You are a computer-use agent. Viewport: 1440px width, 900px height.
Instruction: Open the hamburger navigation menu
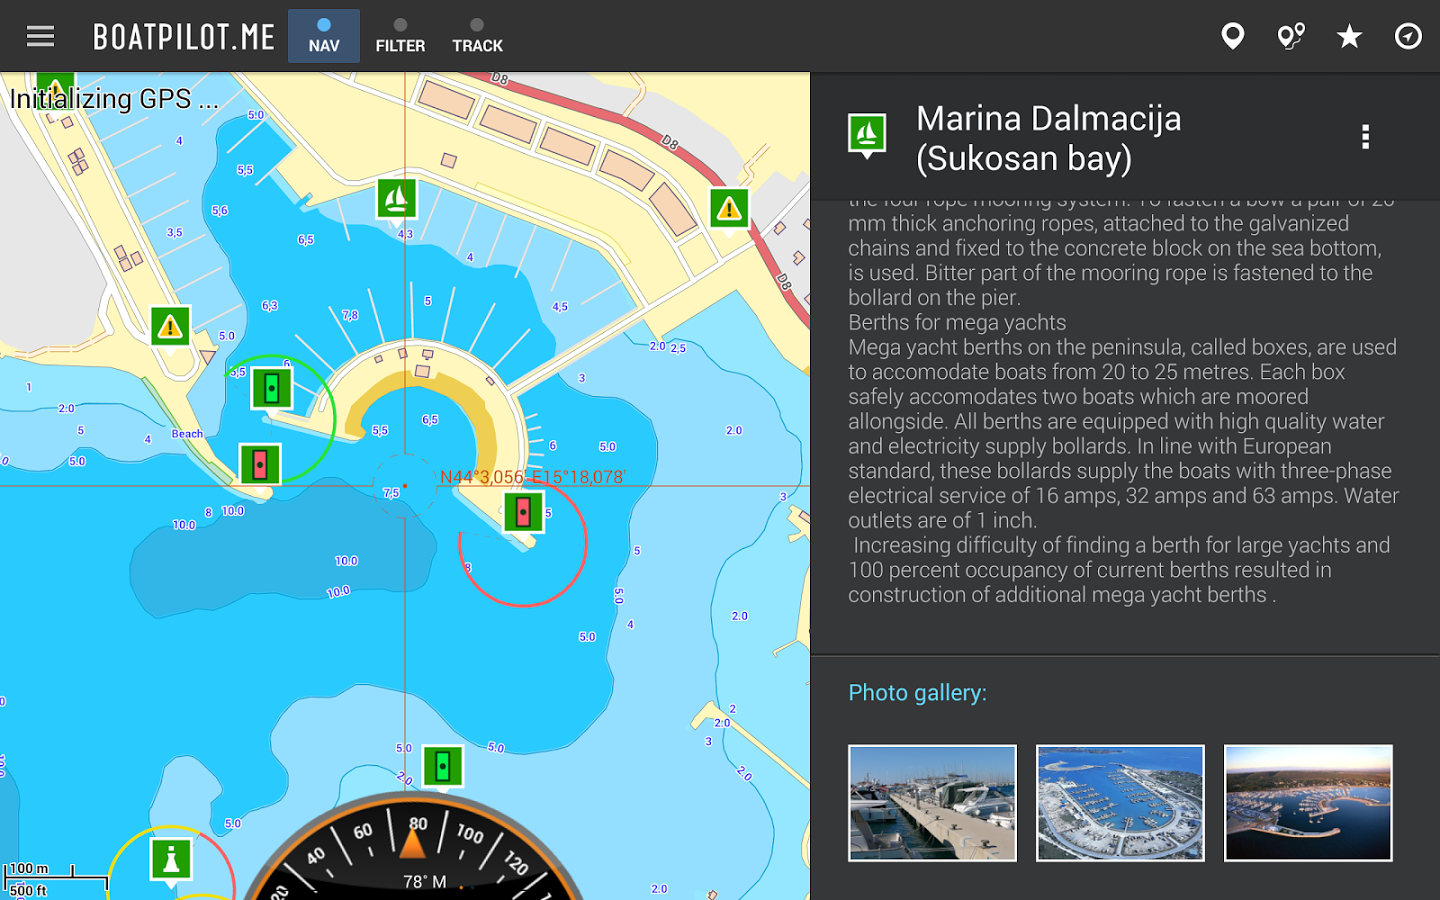(40, 37)
